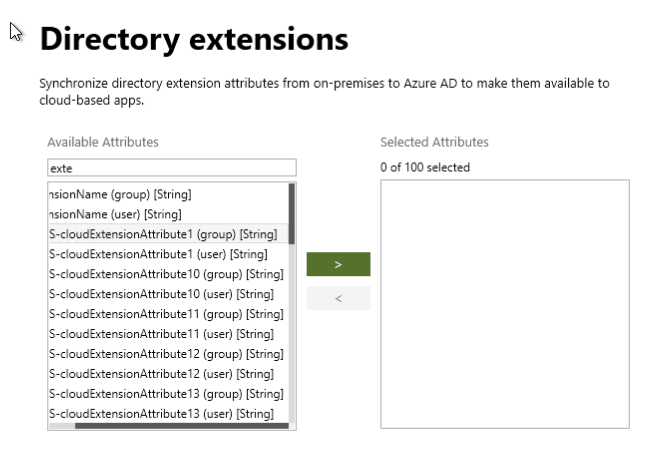Highlight cloudExtensionAttribute13 (user) item

click(x=161, y=414)
